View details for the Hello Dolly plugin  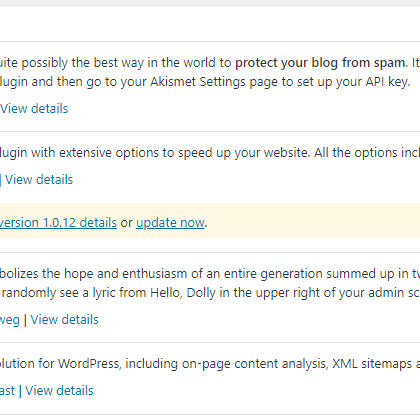(65, 320)
